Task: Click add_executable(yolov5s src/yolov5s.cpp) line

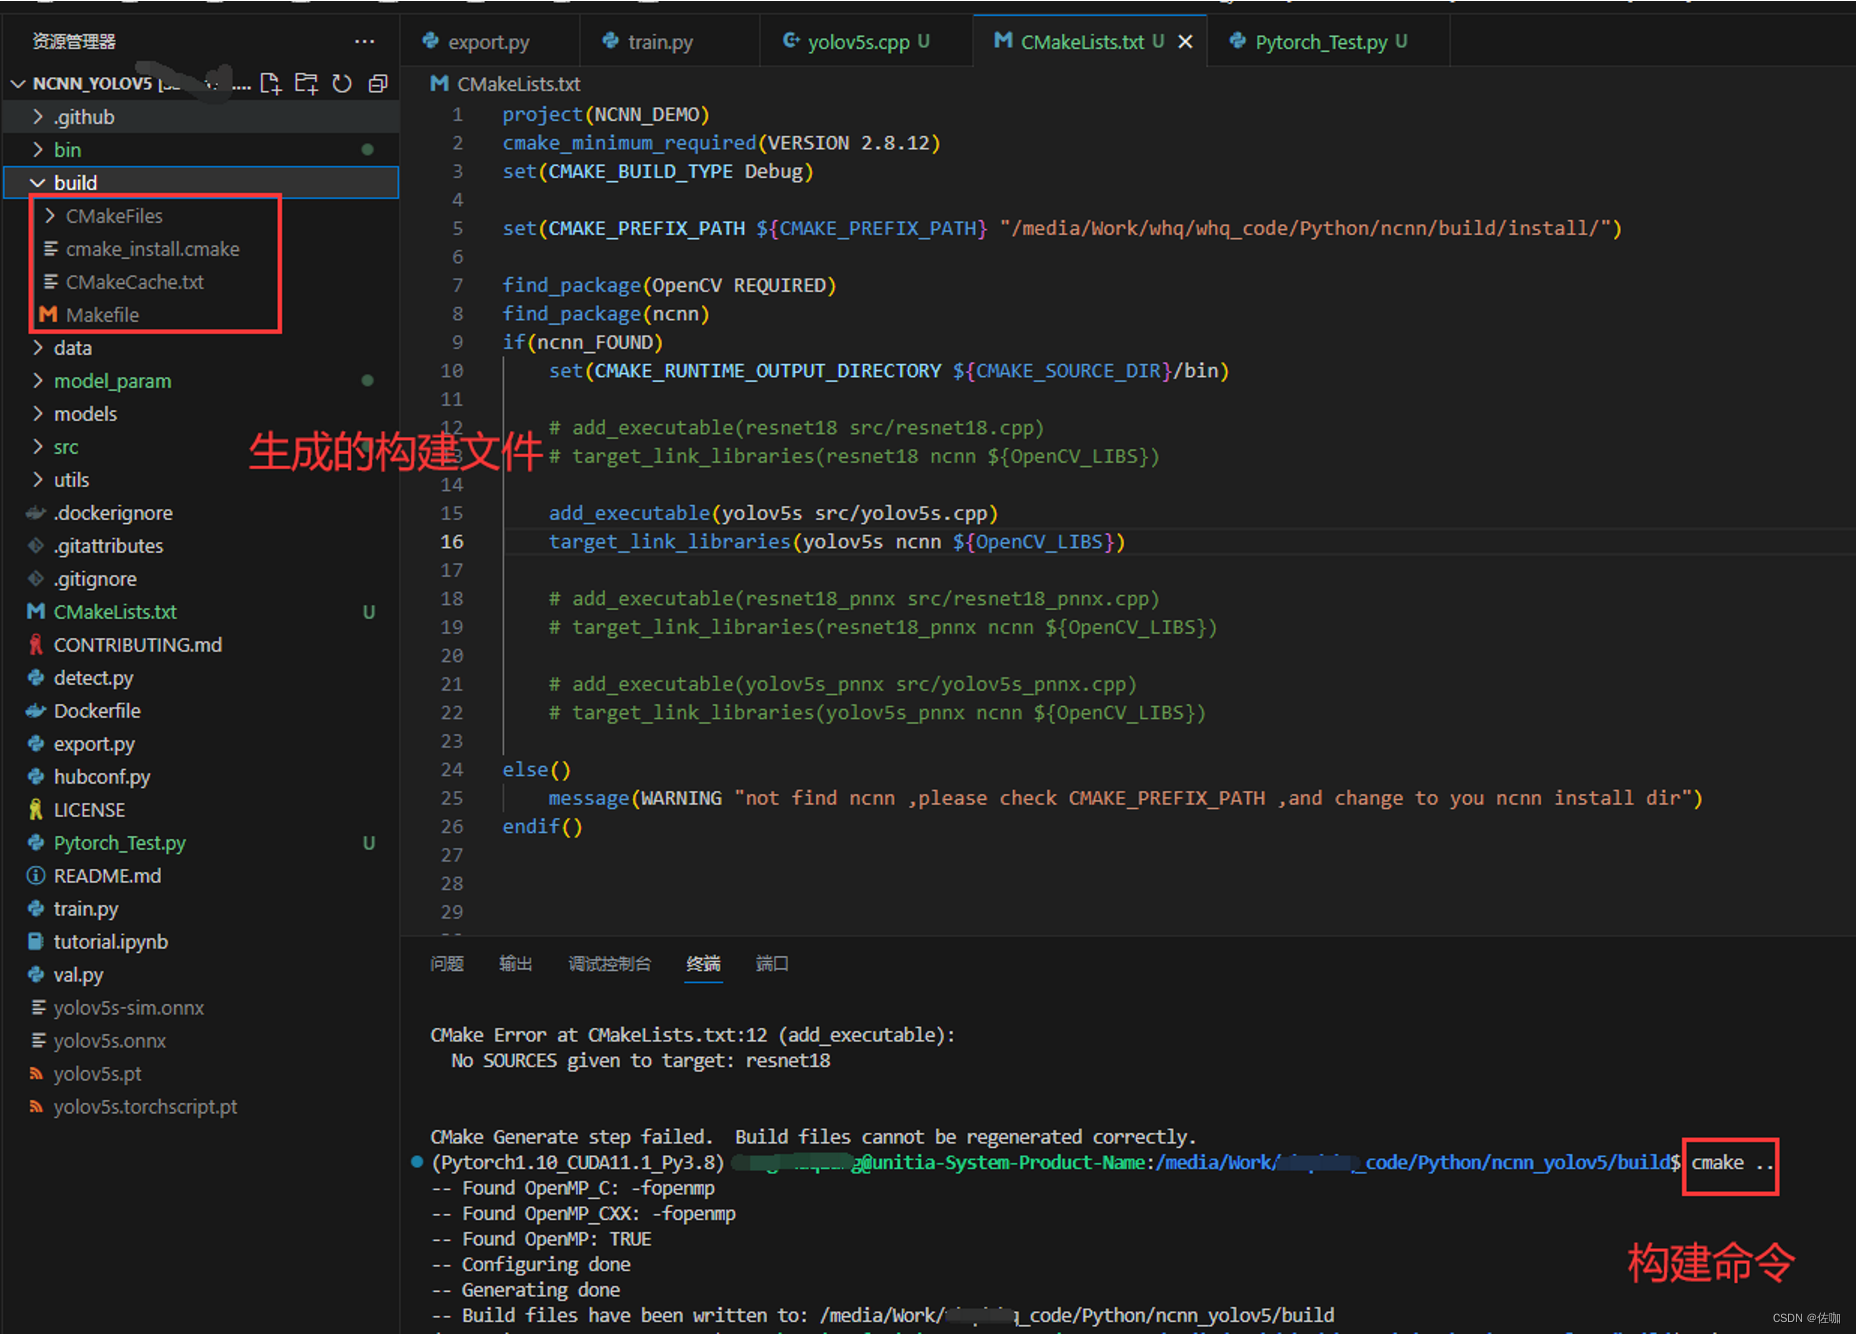Action: tap(773, 513)
